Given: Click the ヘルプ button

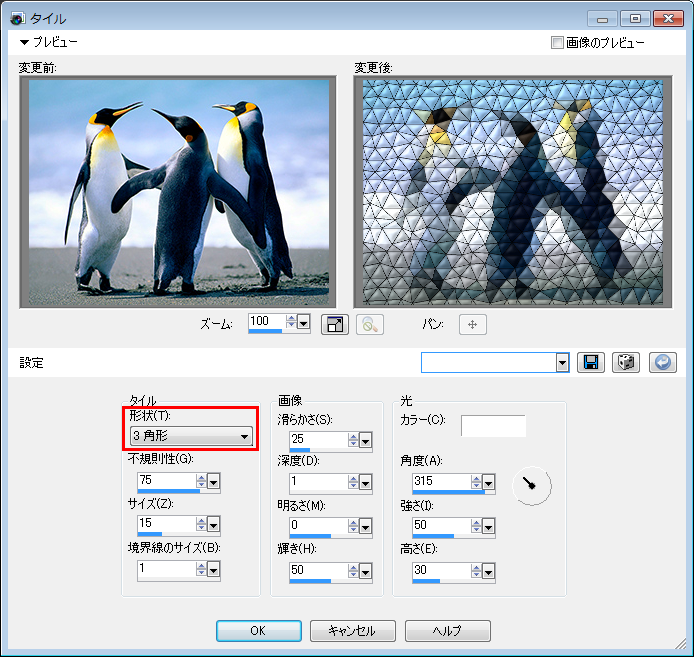Looking at the screenshot, I should (x=447, y=630).
